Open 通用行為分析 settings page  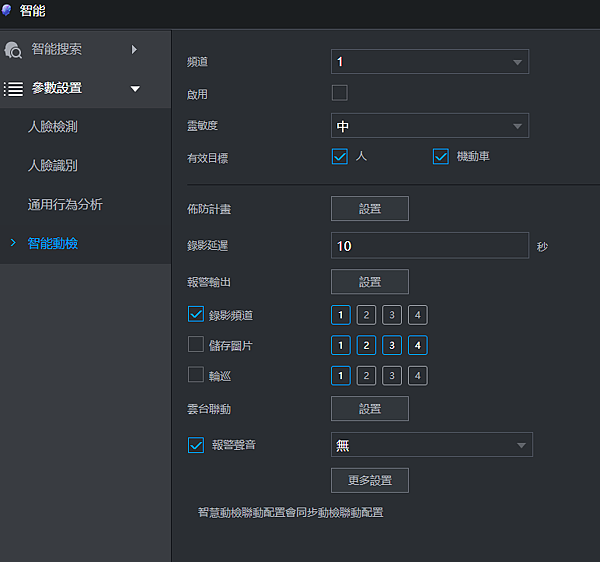coord(65,204)
